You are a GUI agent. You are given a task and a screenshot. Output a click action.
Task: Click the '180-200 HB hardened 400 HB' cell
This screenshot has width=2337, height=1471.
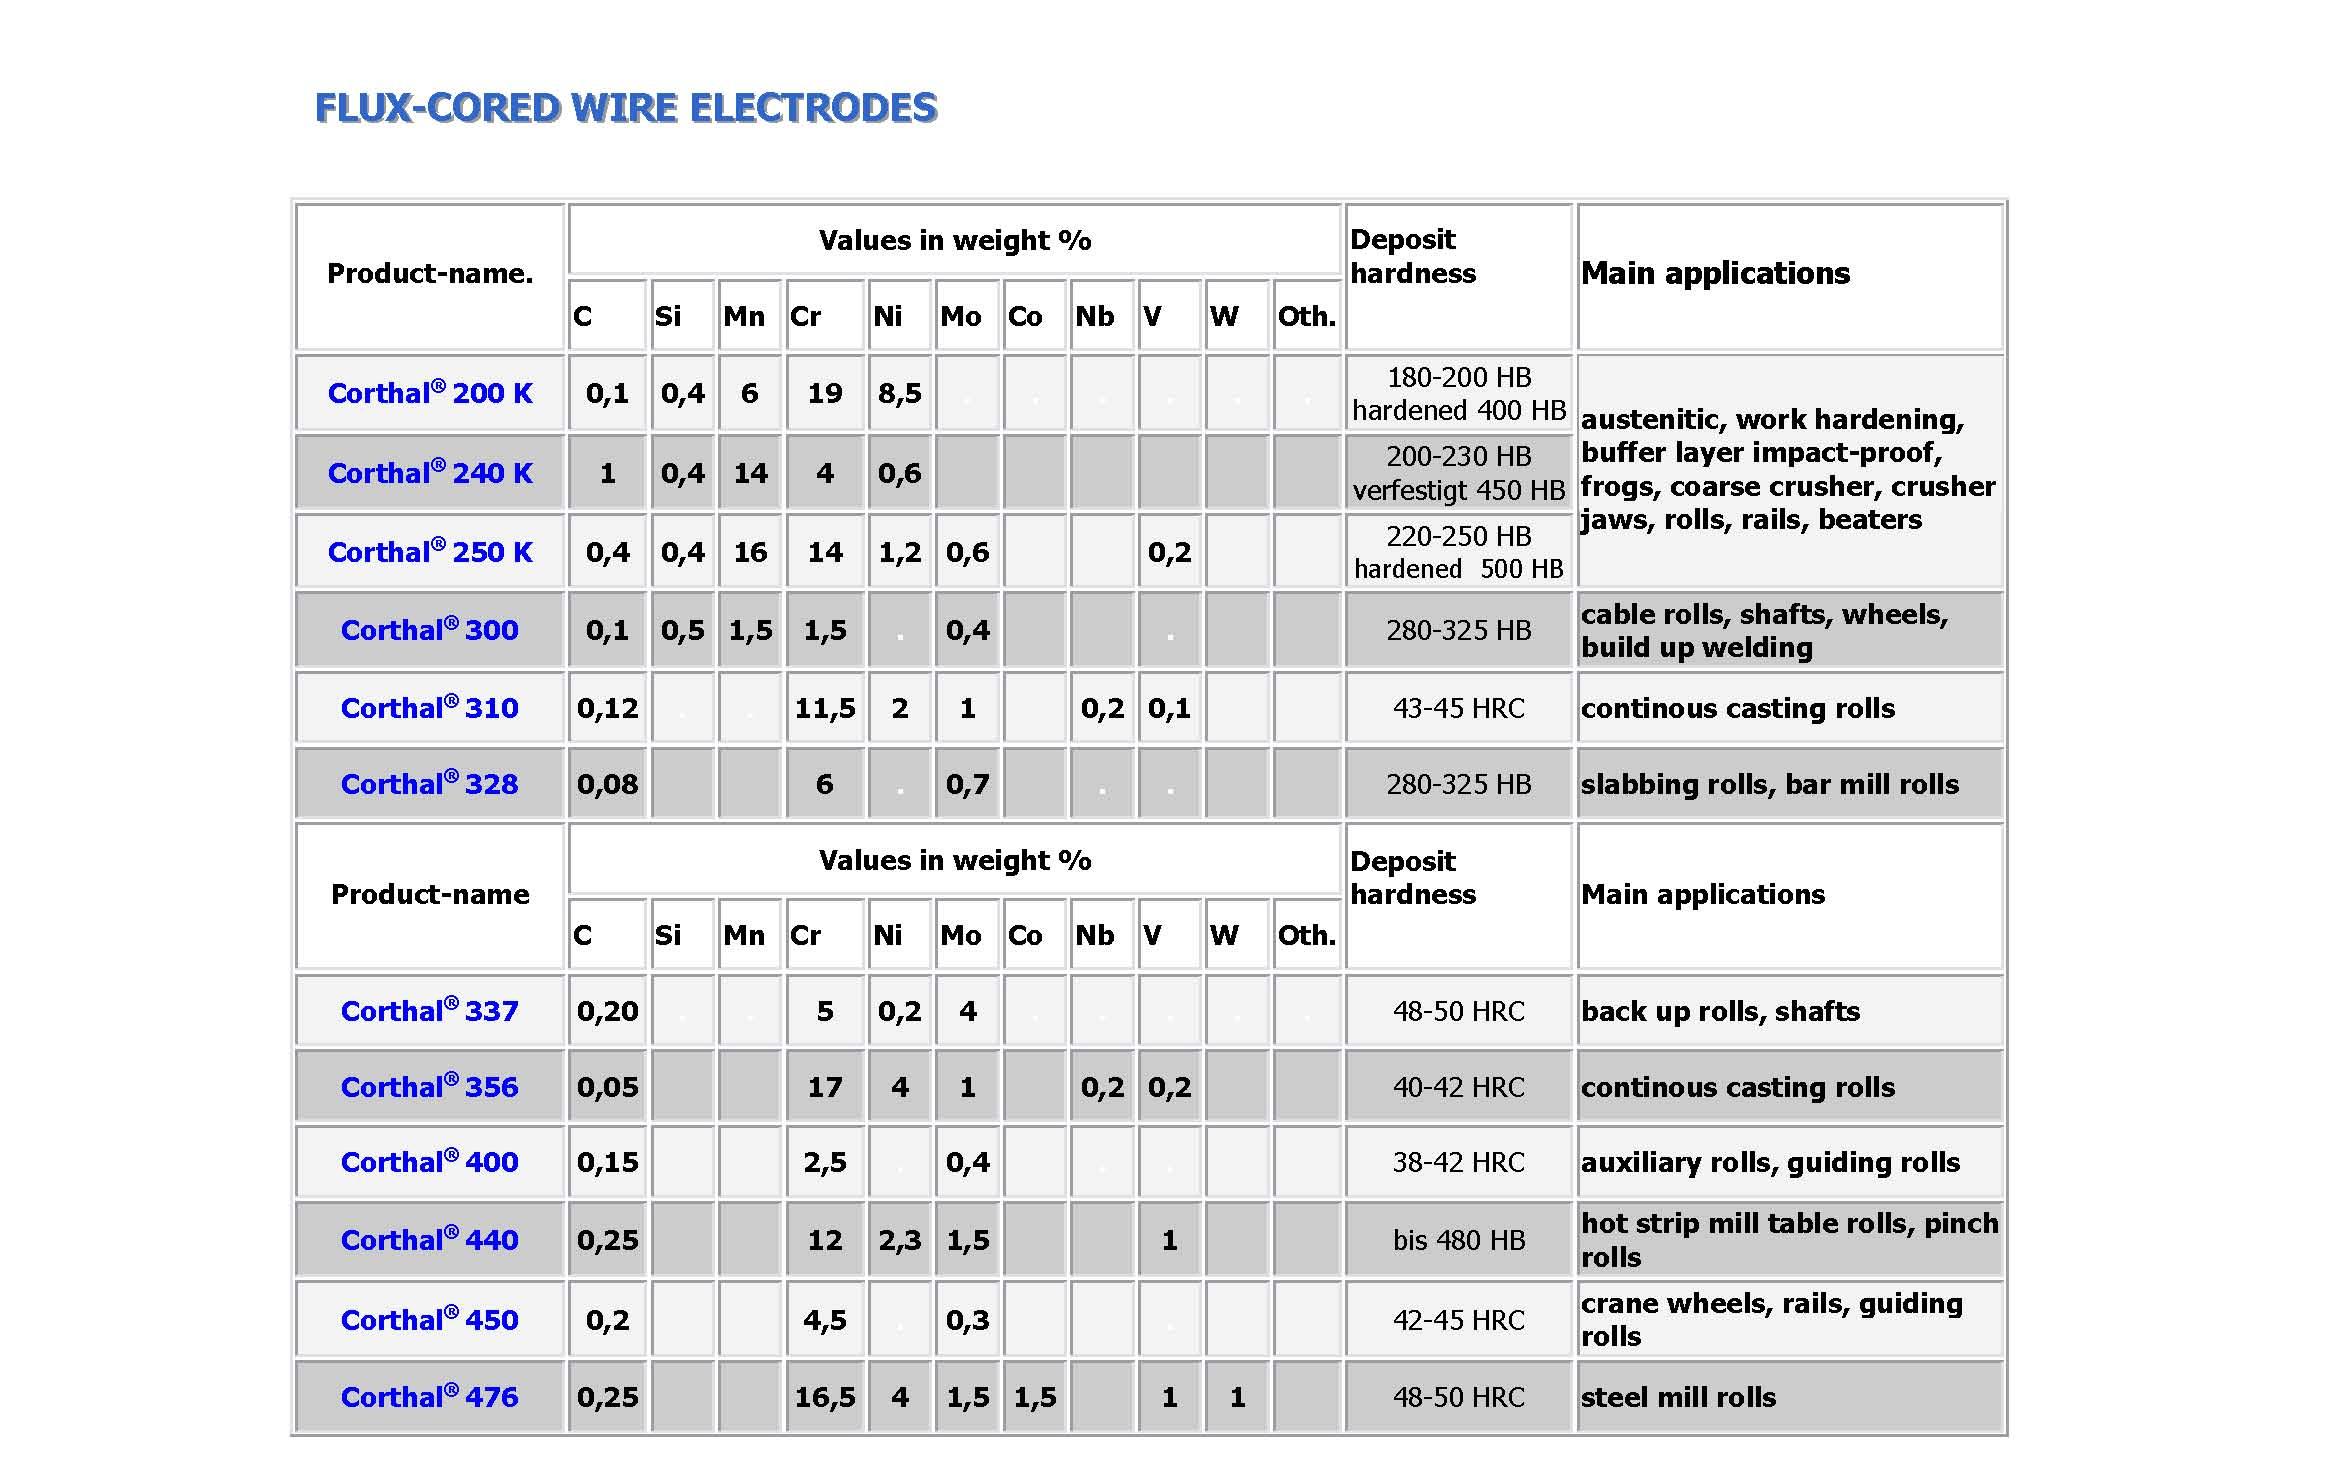[1459, 393]
